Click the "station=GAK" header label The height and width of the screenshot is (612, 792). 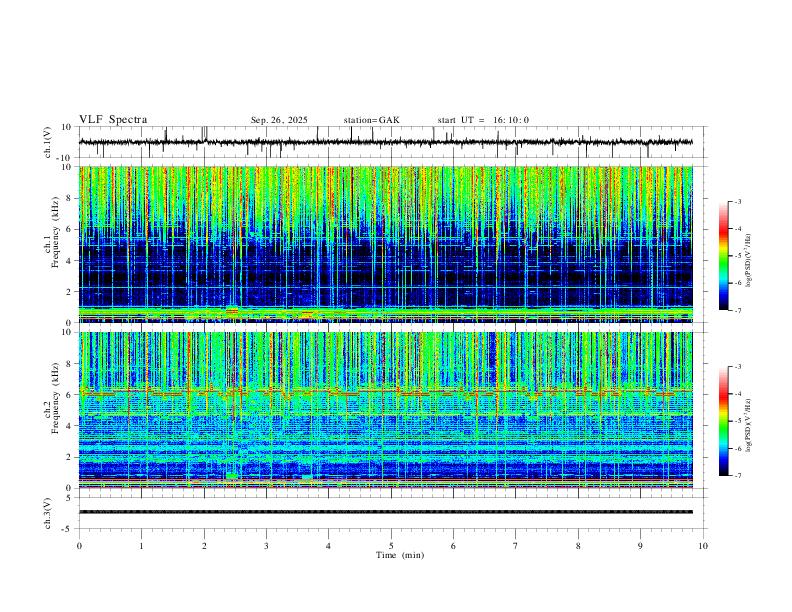[x=371, y=120]
